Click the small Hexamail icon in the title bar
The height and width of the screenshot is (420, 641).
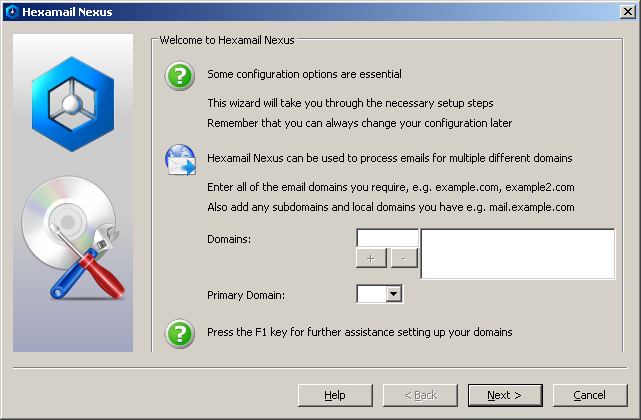(x=12, y=12)
